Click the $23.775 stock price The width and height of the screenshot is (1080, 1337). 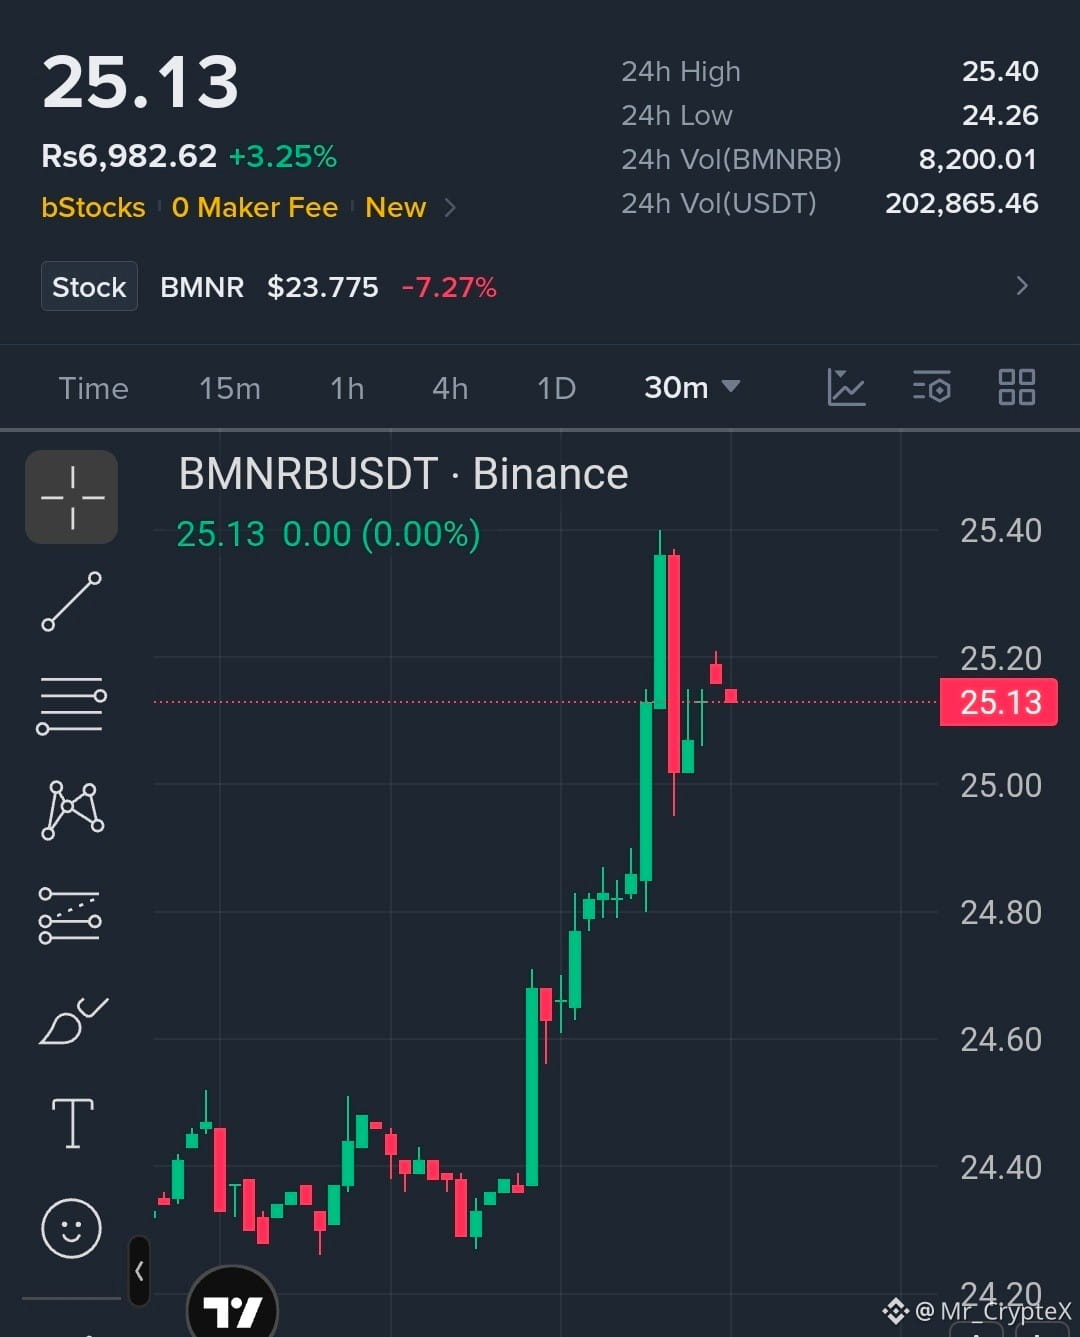click(323, 287)
